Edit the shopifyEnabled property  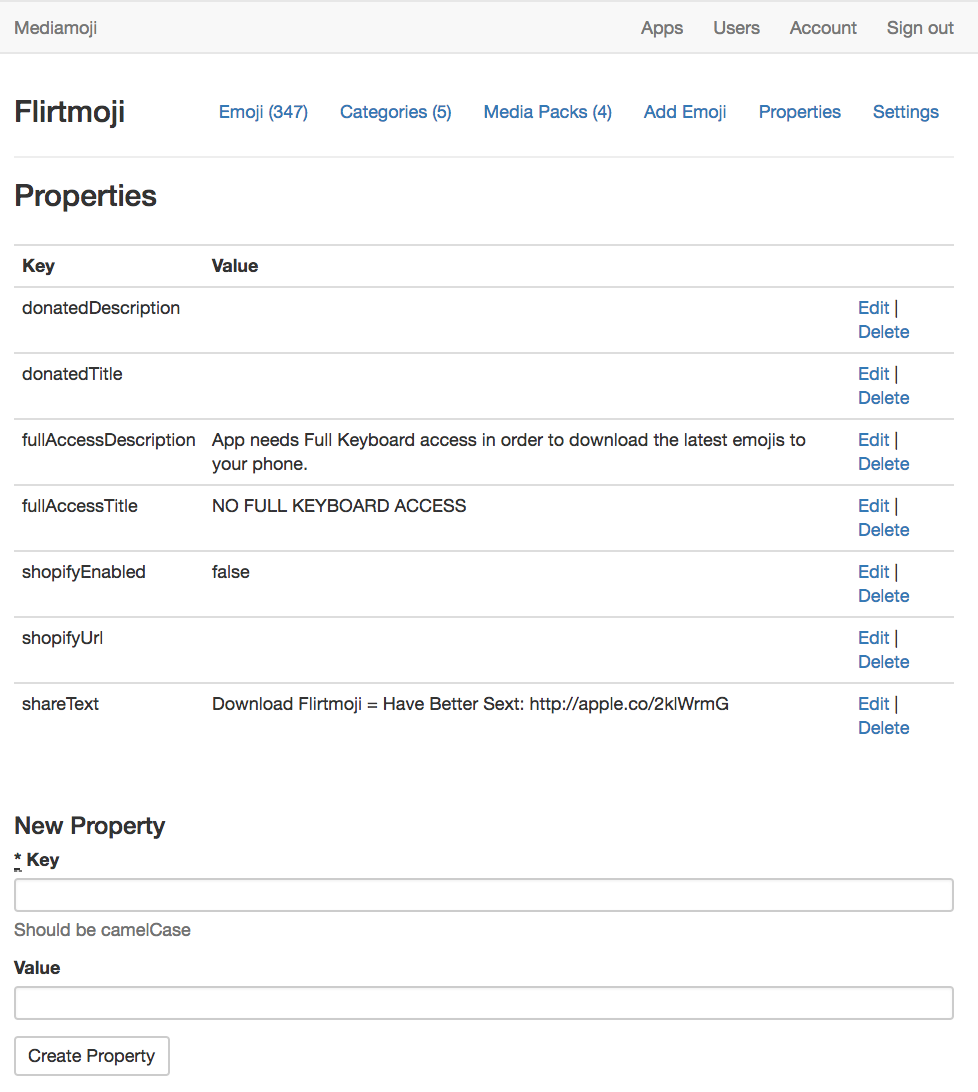tap(873, 572)
